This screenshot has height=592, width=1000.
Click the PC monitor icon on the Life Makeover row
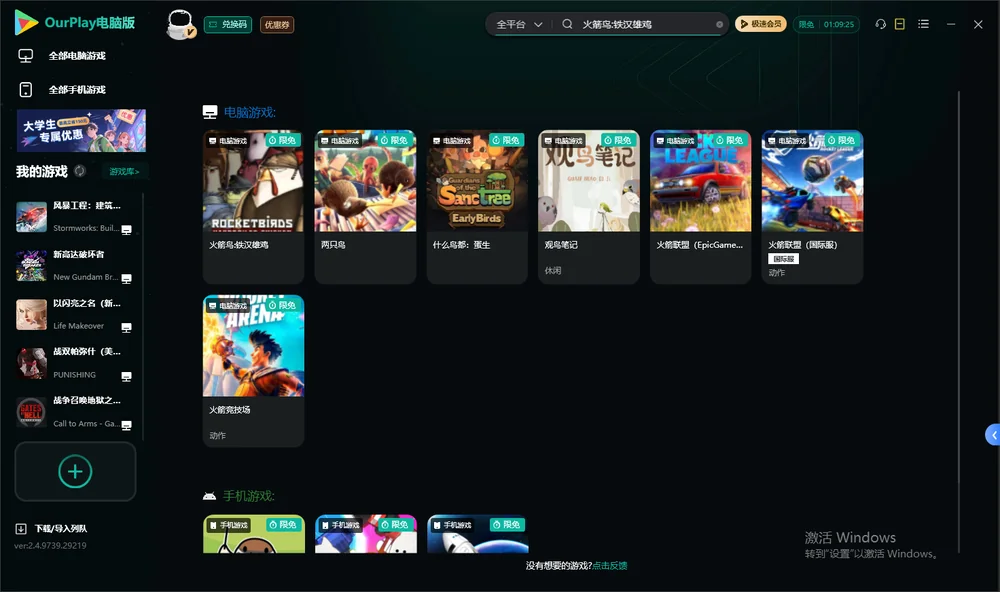pyautogui.click(x=126, y=327)
